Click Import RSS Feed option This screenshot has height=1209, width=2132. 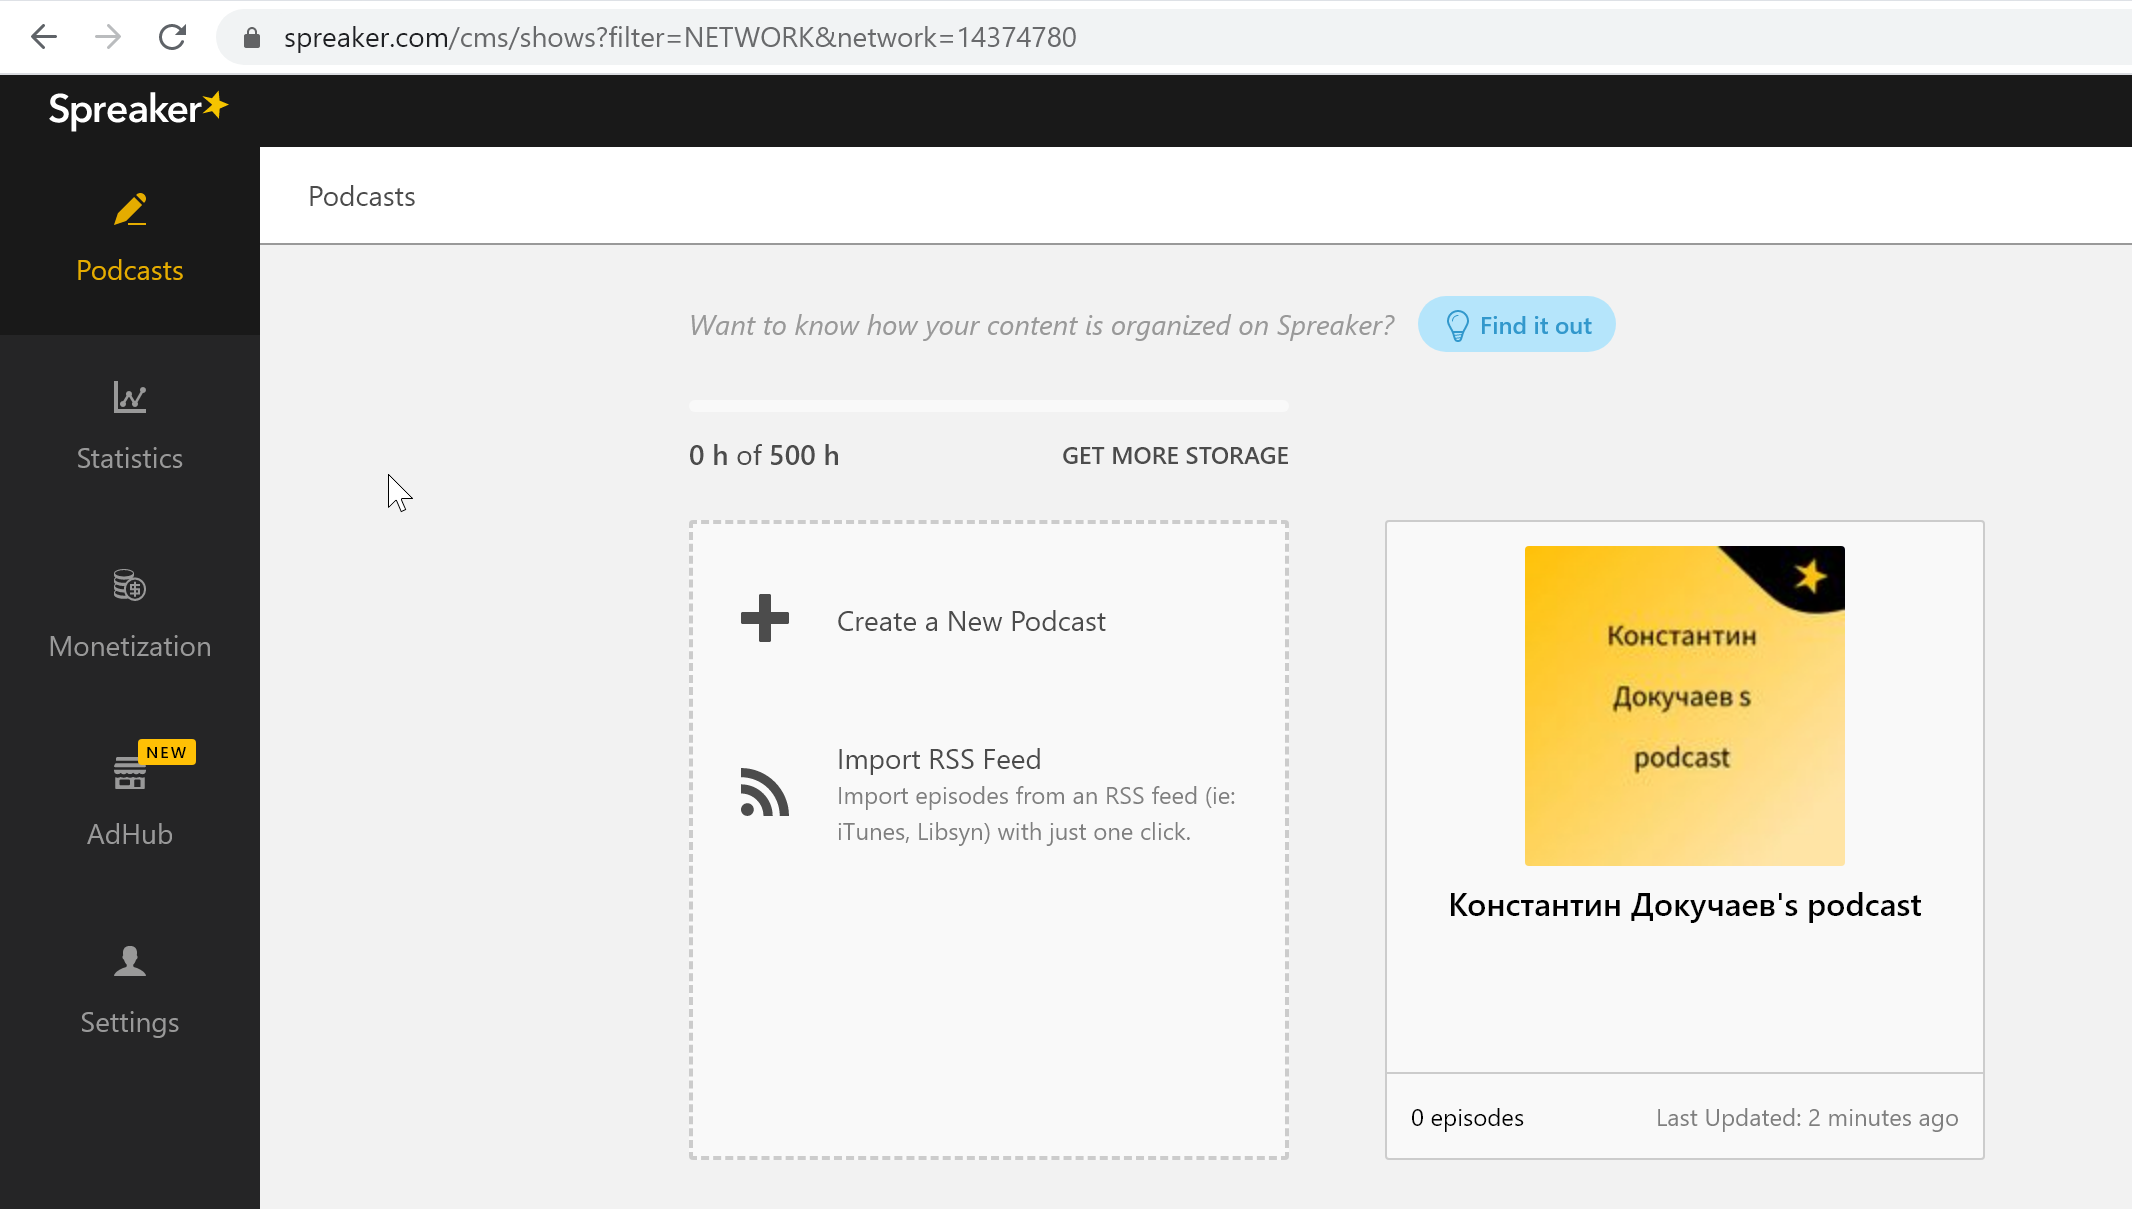coord(939,760)
